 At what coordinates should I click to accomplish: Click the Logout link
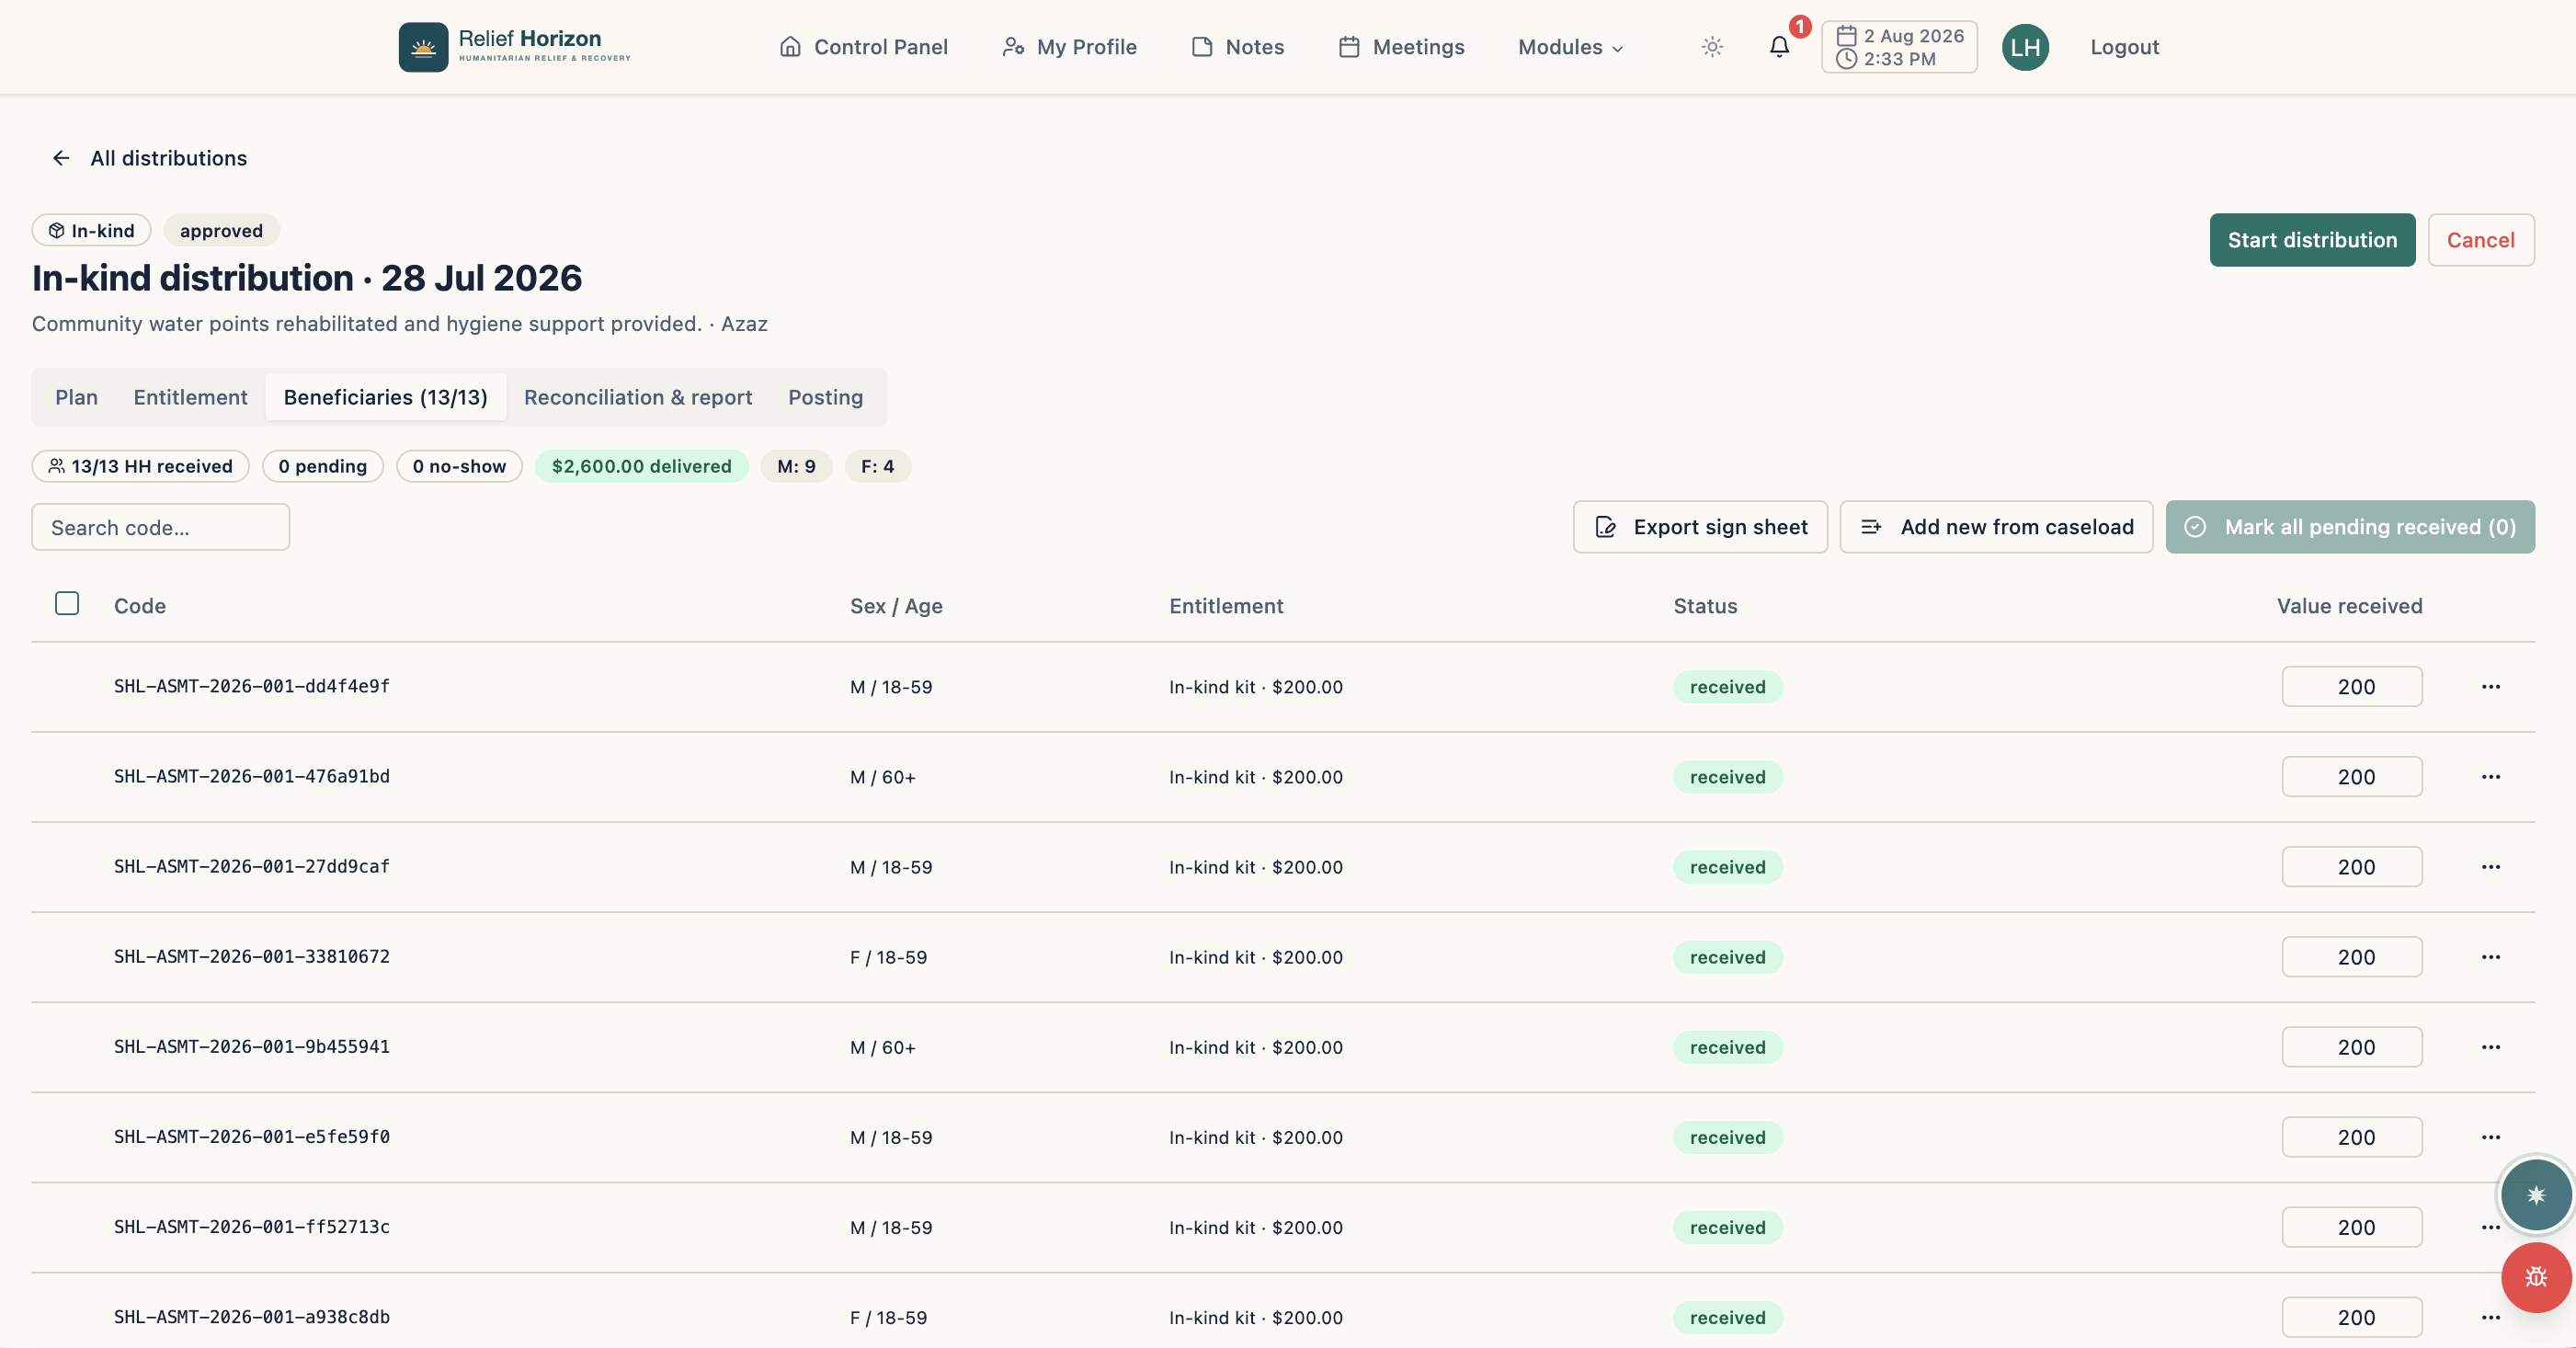(2124, 47)
